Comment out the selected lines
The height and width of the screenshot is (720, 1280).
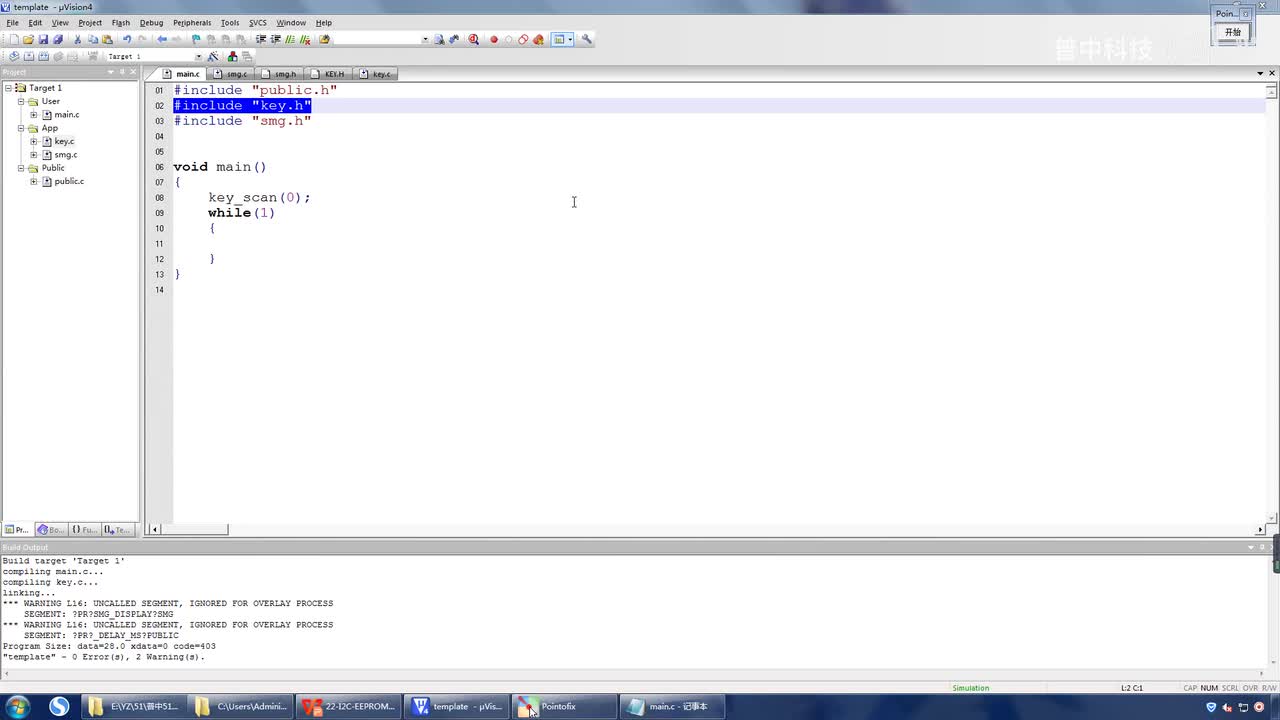coord(290,40)
